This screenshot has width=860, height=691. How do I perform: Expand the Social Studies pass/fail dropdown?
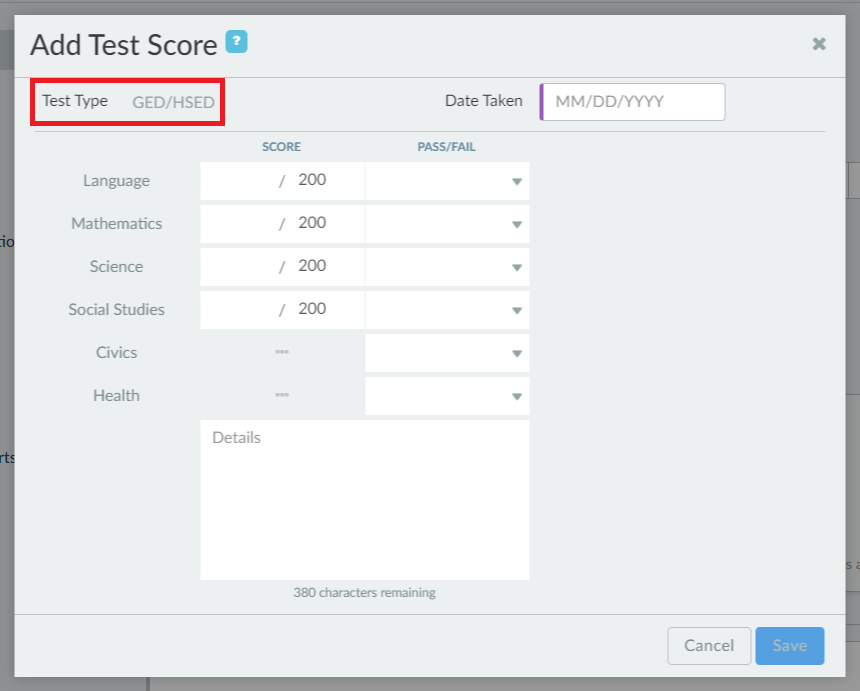point(447,310)
